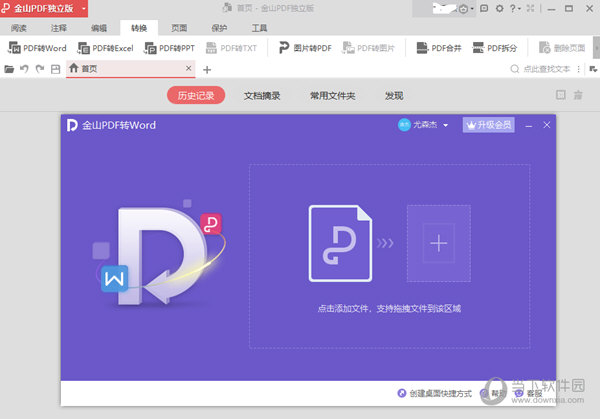Click the plus box to add file
600x419 pixels.
(x=439, y=243)
